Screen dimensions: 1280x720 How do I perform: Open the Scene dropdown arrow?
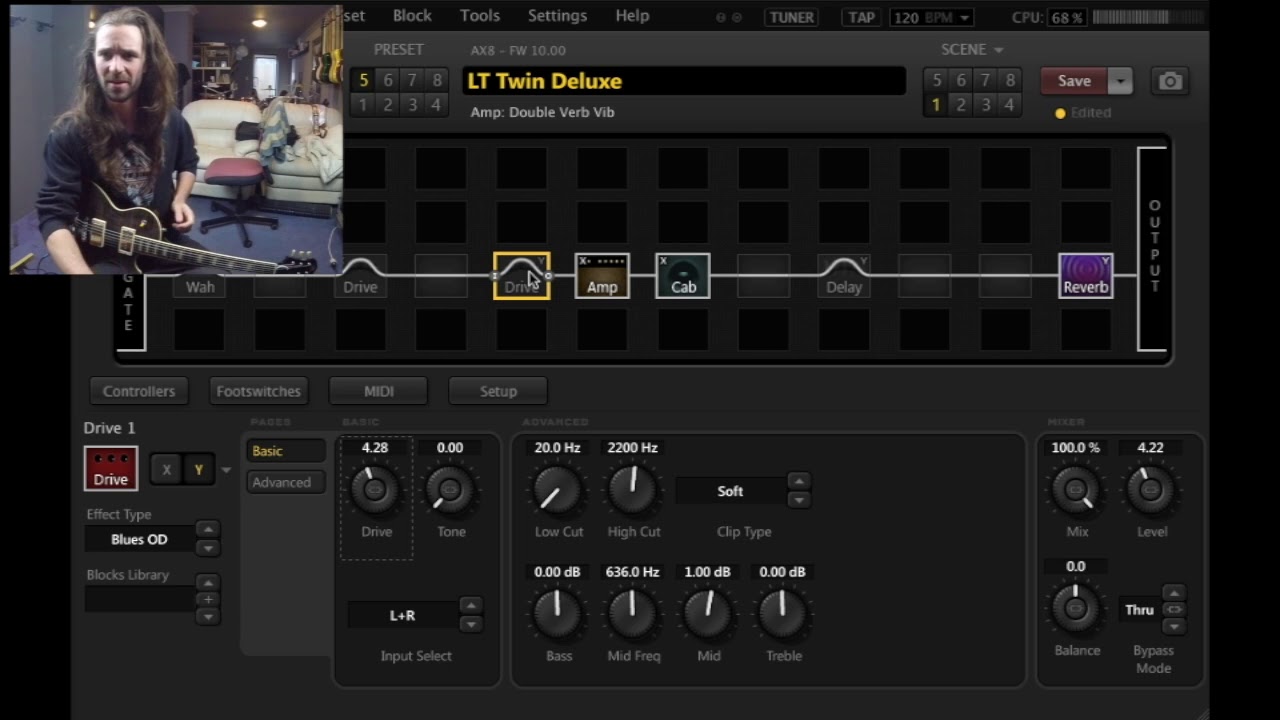tap(998, 50)
